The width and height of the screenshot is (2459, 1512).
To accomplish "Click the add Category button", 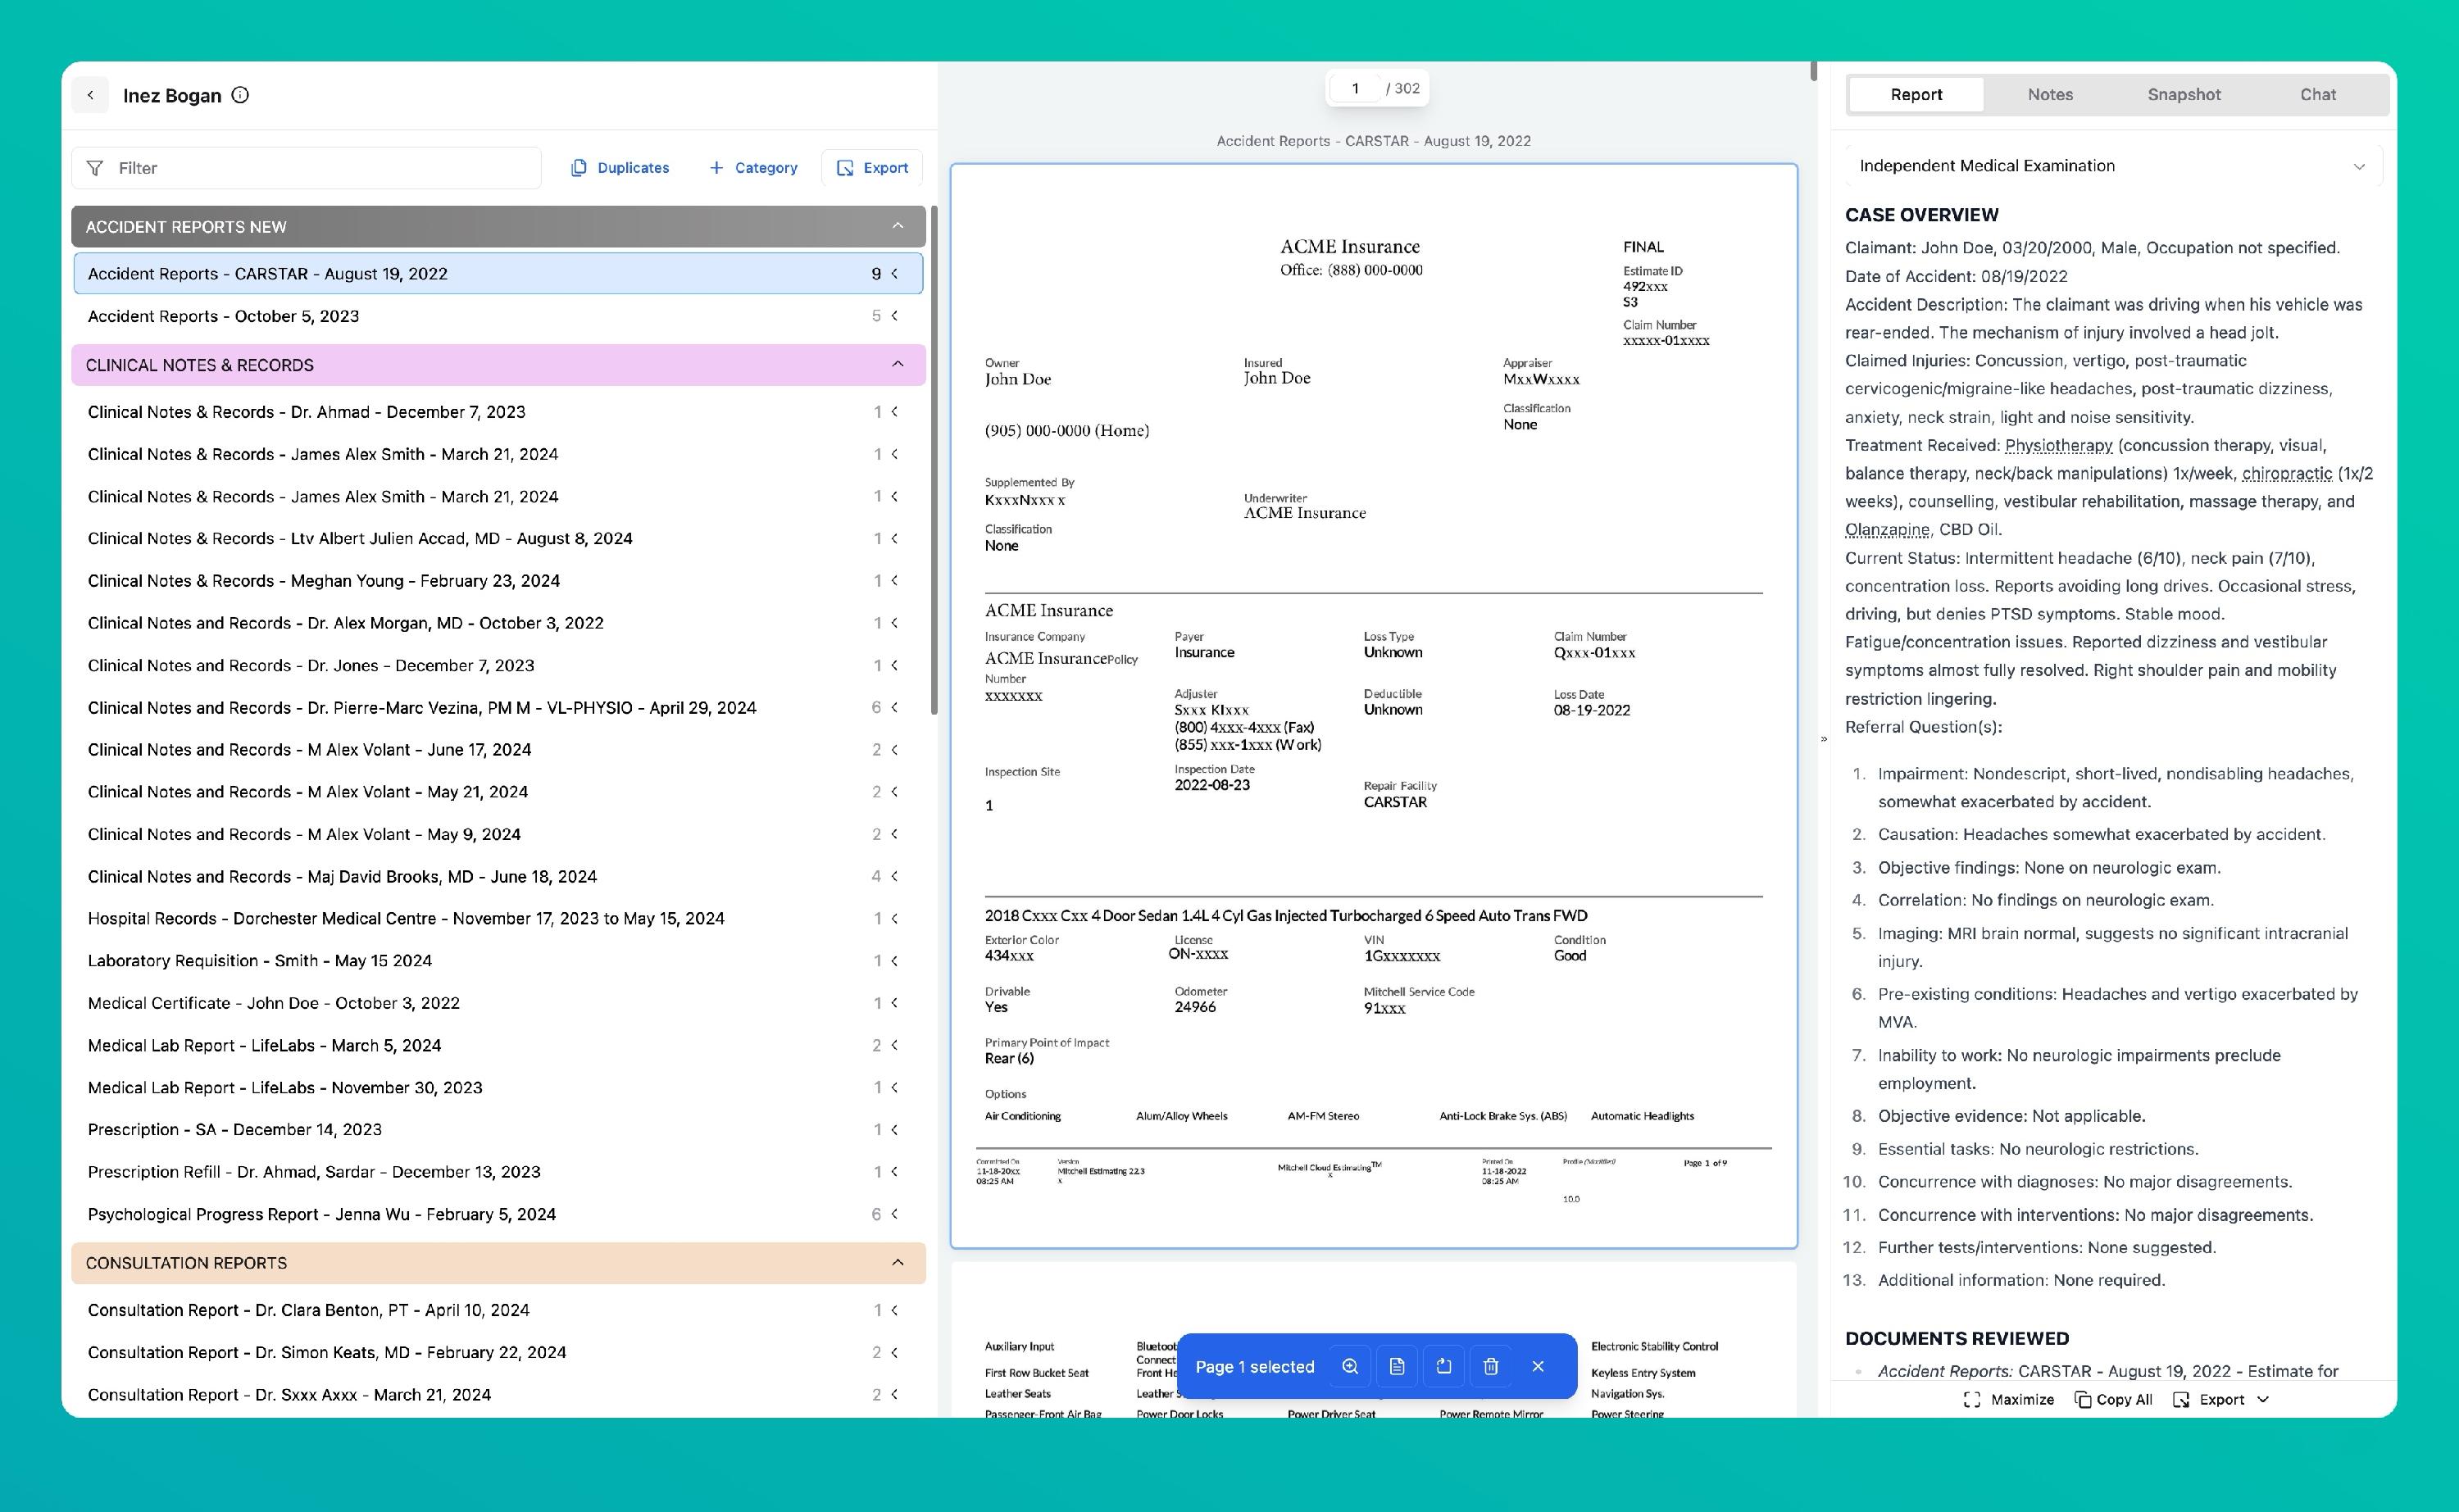I will (753, 168).
